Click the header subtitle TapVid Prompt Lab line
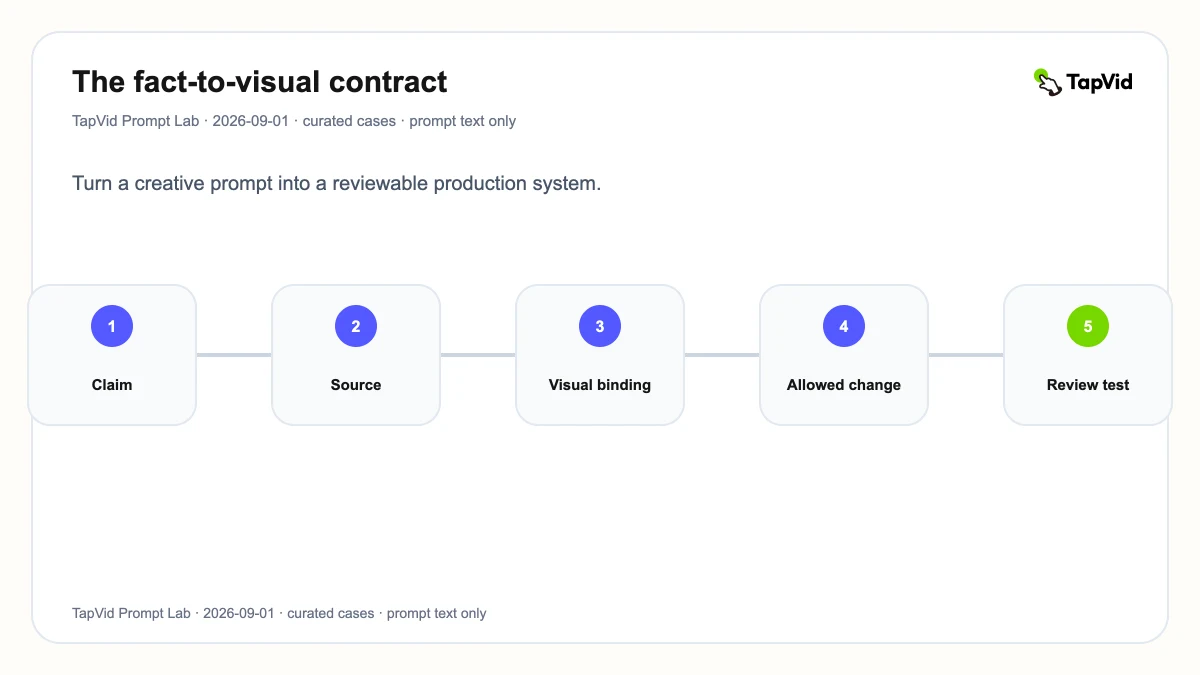 (x=294, y=121)
